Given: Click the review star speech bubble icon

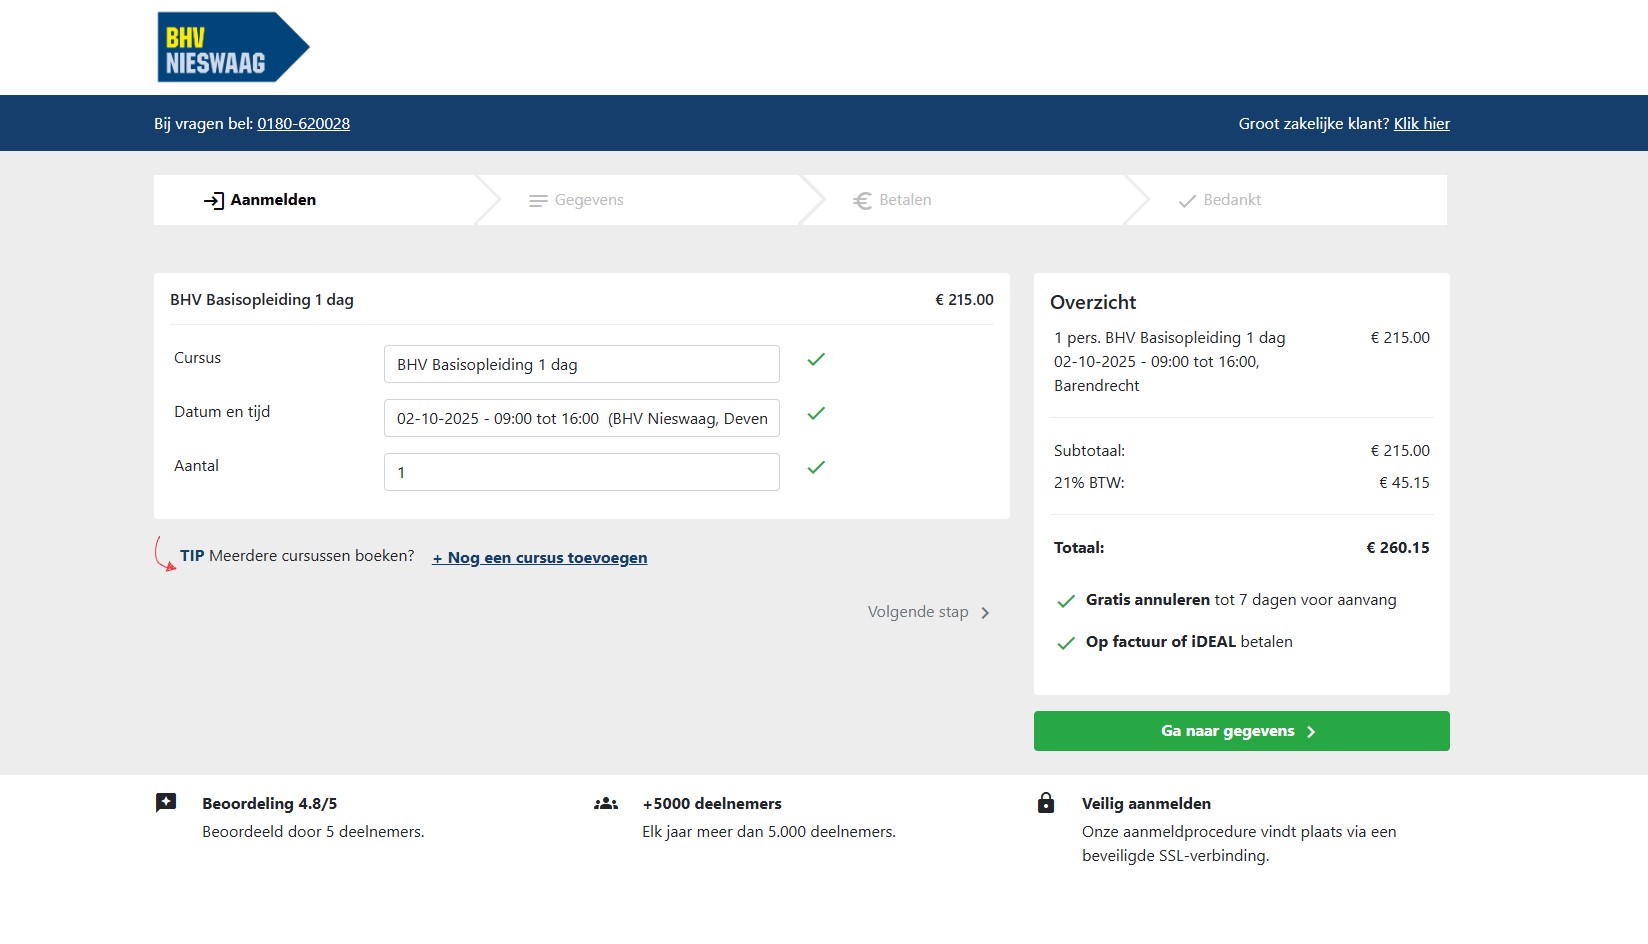Looking at the screenshot, I should pos(166,803).
